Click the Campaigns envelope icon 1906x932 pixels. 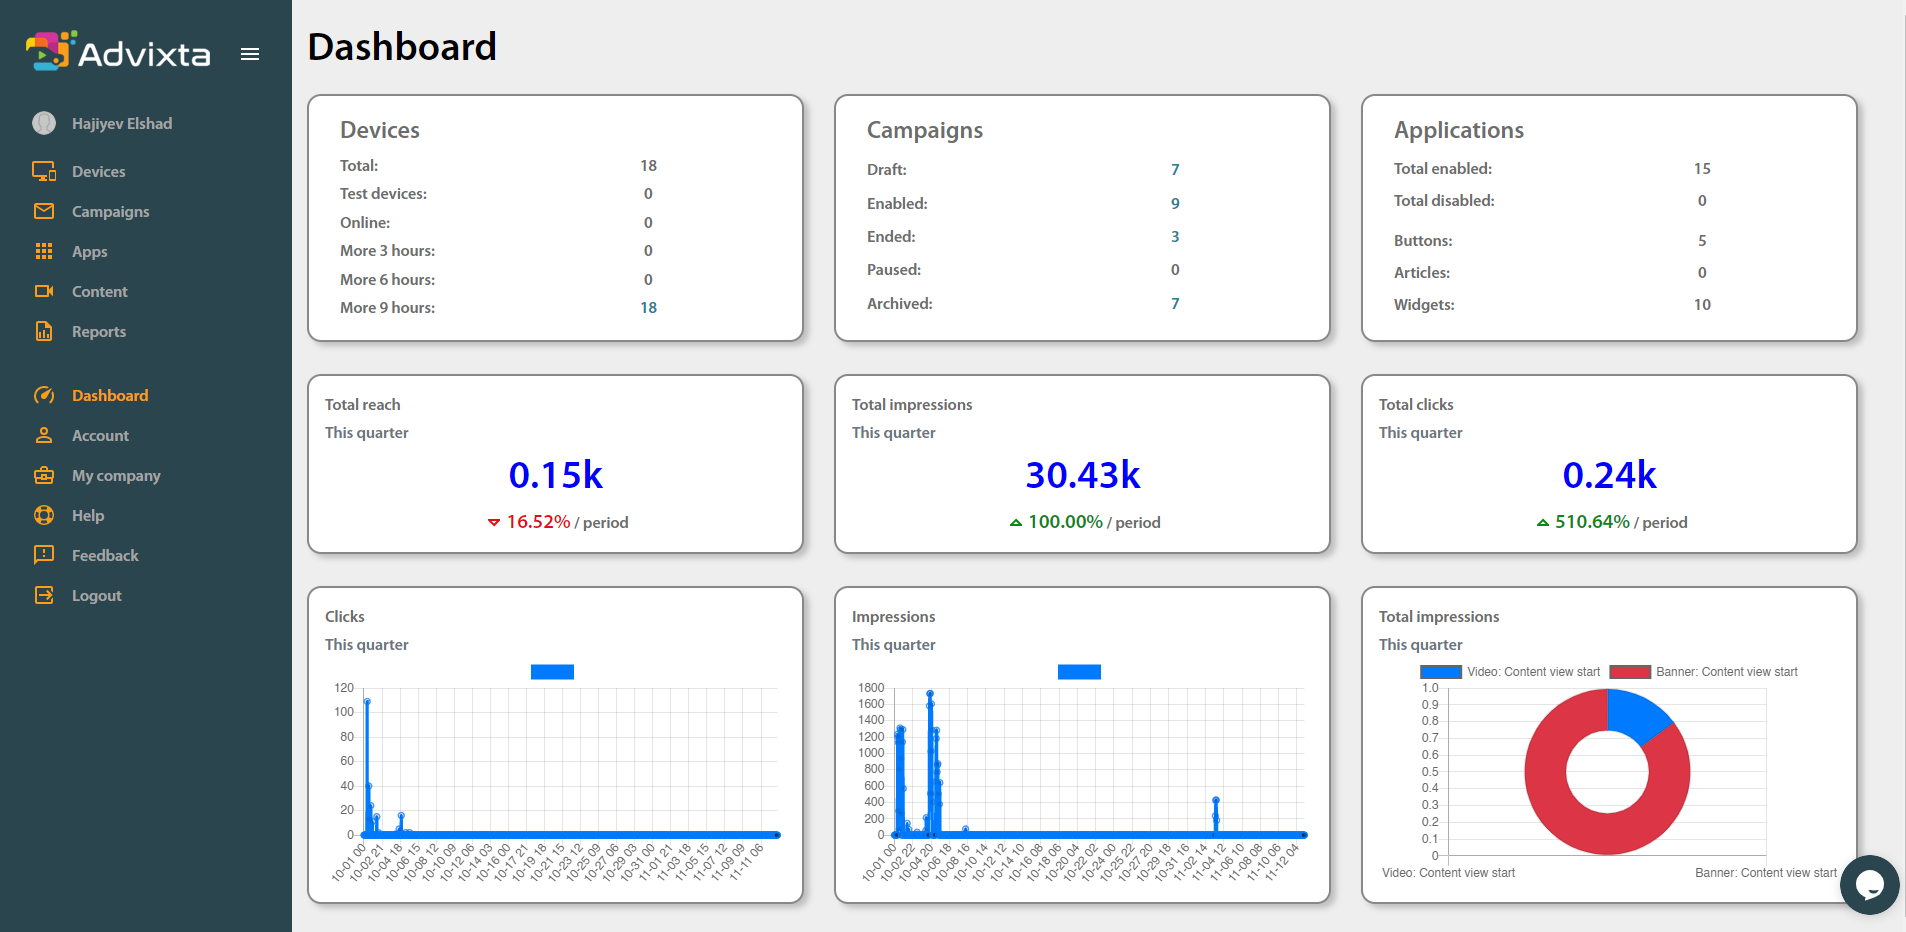44,211
